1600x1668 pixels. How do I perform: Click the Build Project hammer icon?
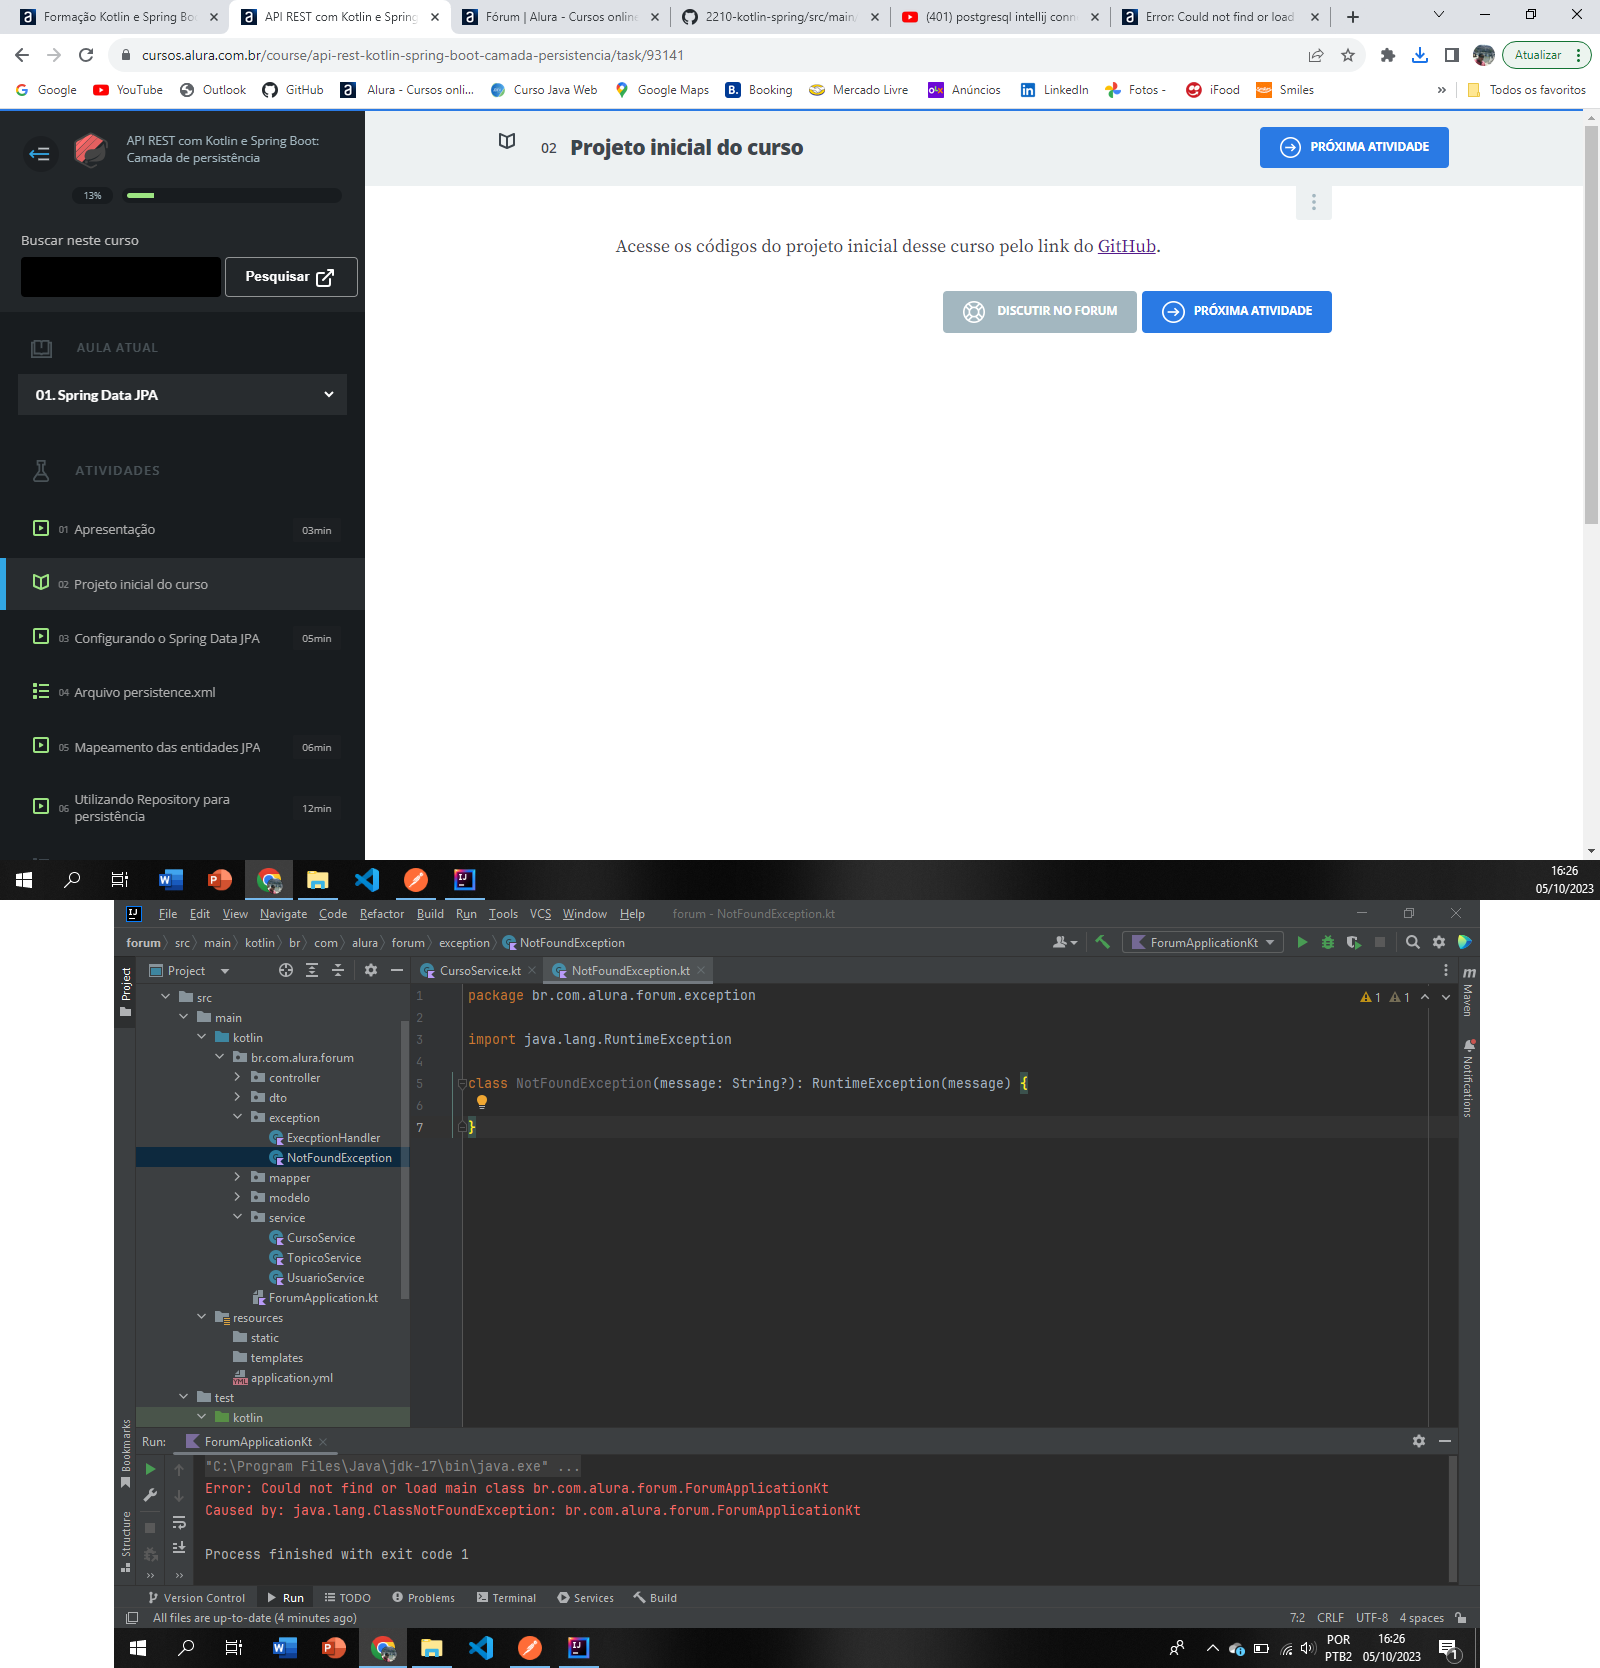pyautogui.click(x=1102, y=942)
